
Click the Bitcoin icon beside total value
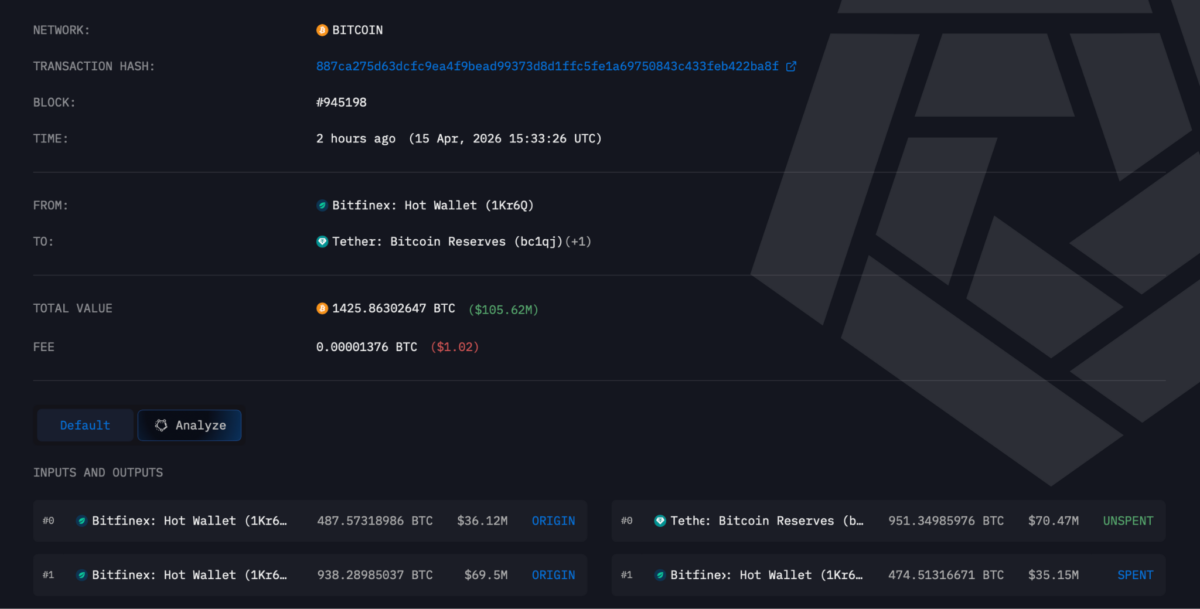coord(322,309)
